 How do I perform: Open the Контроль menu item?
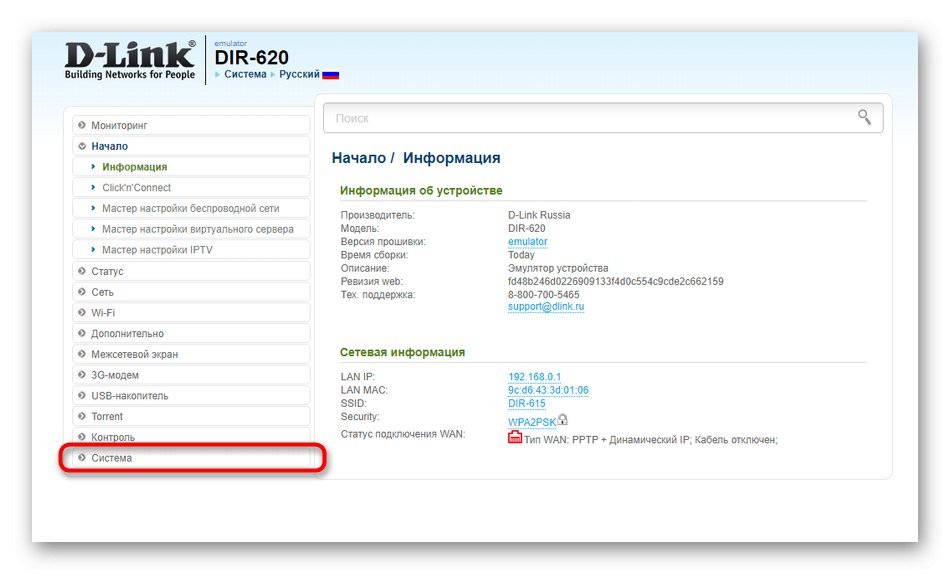click(x=191, y=437)
